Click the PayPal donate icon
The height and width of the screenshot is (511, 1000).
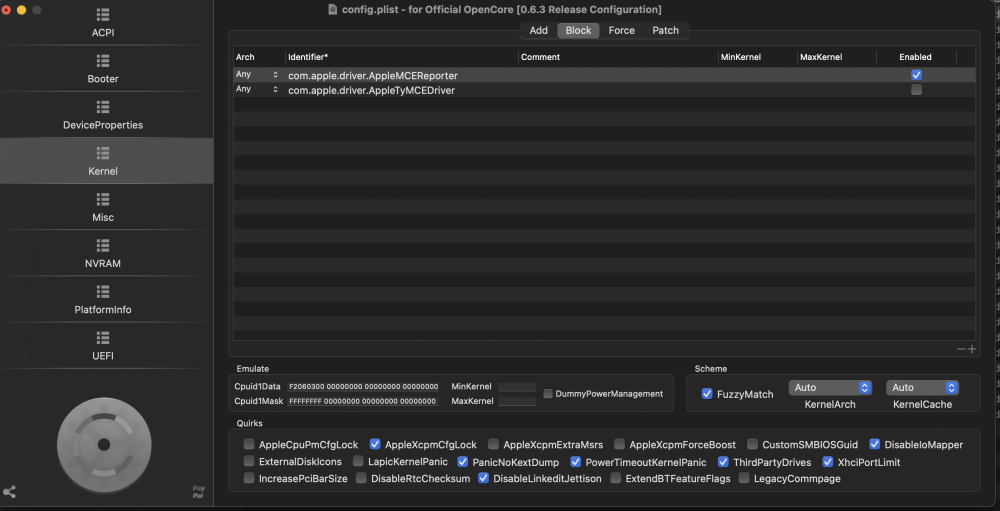tap(198, 492)
